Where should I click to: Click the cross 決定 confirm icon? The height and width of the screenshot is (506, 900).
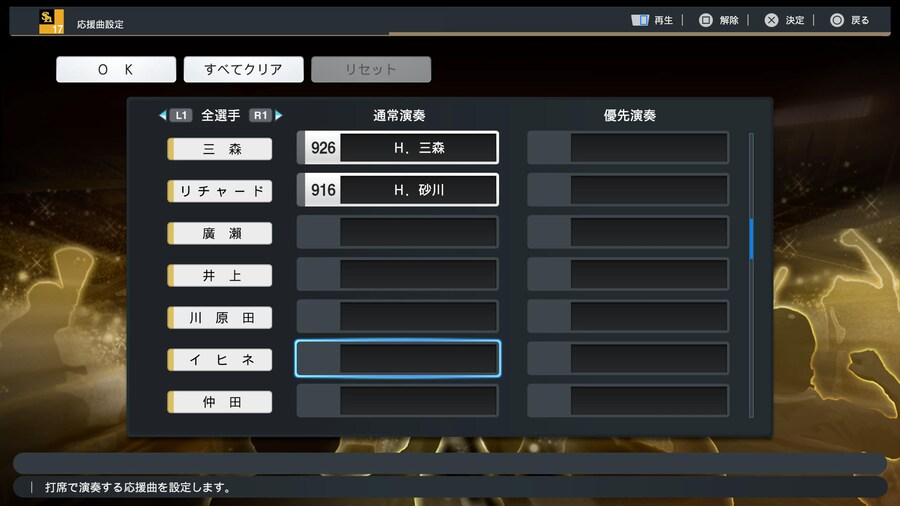771,20
